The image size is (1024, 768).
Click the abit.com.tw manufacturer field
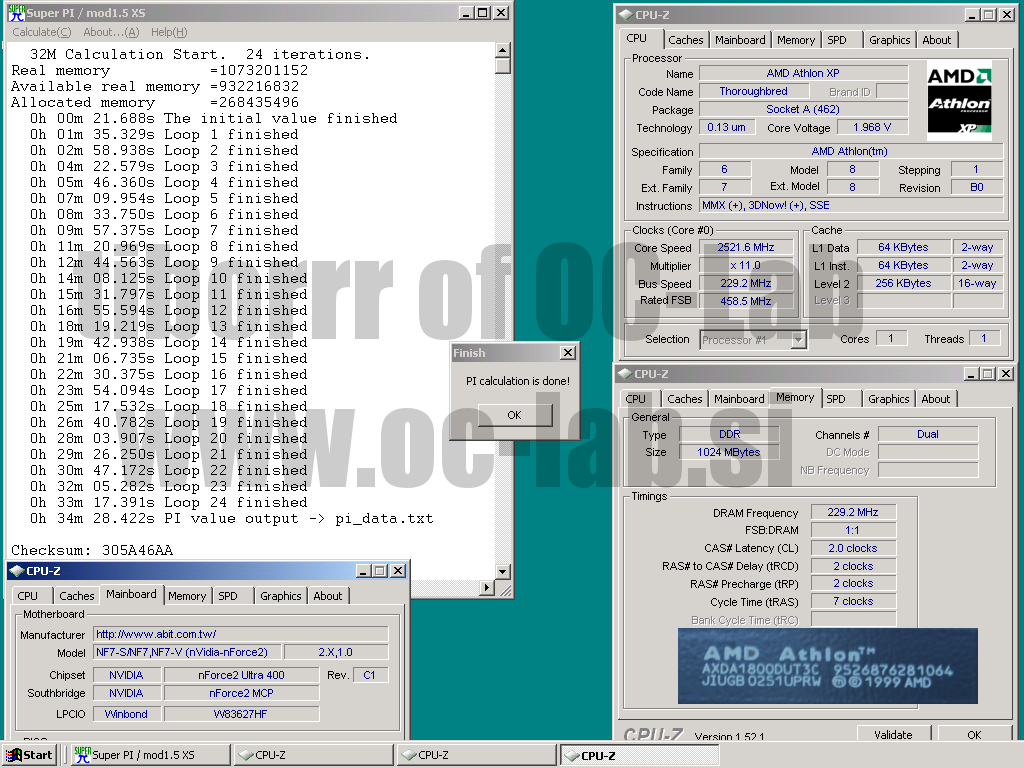click(241, 633)
